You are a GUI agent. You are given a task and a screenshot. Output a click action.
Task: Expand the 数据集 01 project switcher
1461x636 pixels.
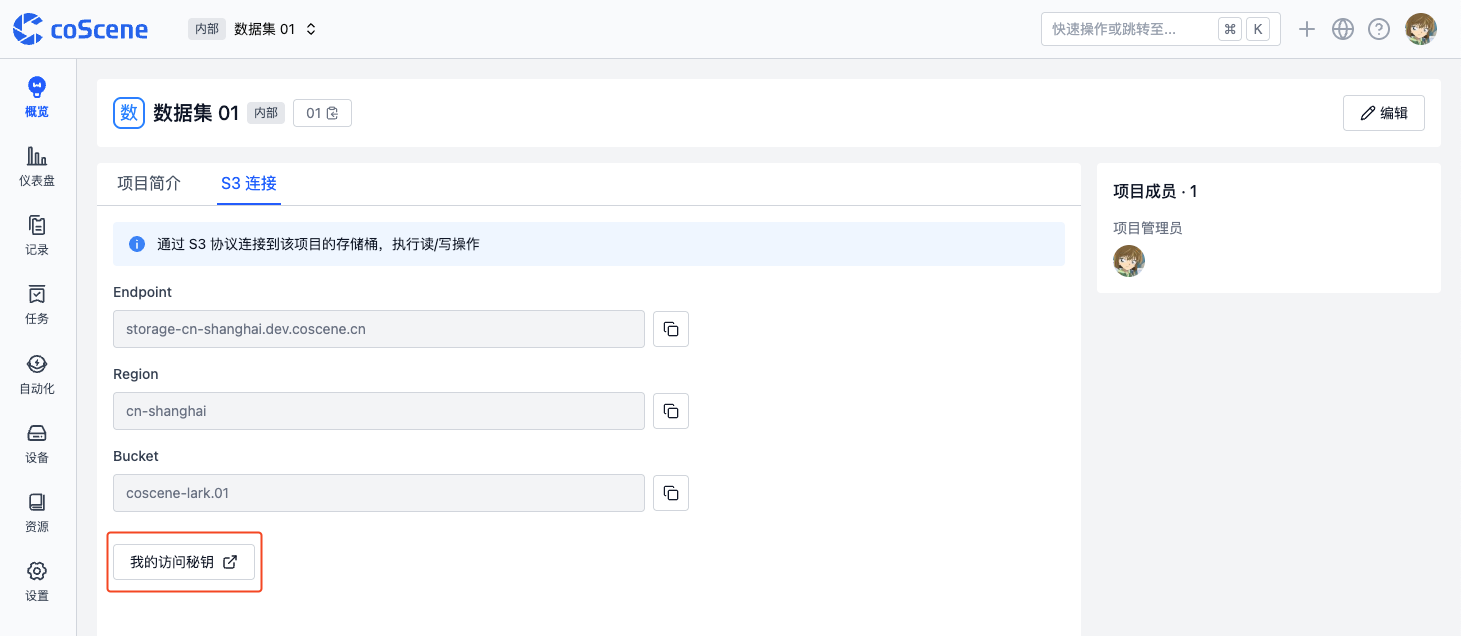pos(275,29)
